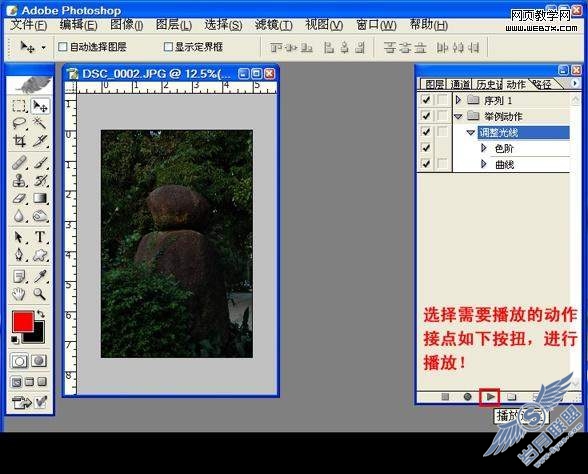Image resolution: width=588 pixels, height=474 pixels.
Task: Collapse the 举例动作 action set
Action: 458,116
